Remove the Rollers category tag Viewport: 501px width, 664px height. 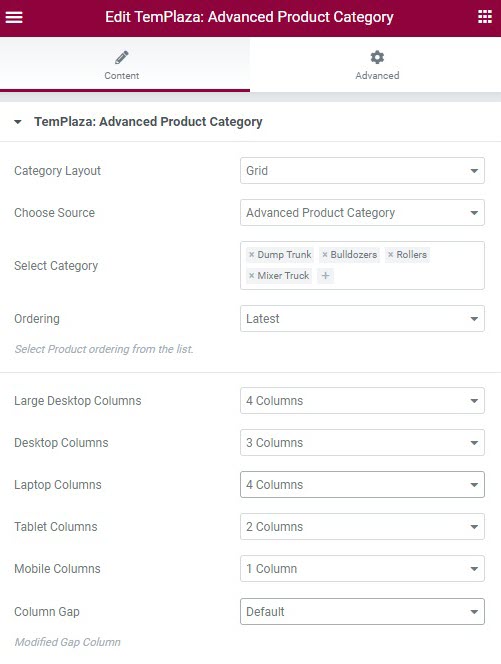pyautogui.click(x=390, y=255)
